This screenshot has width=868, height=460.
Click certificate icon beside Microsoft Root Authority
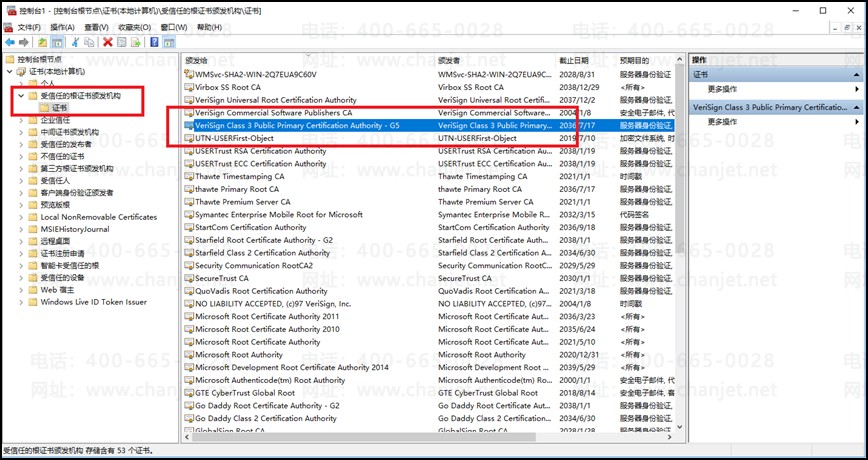pos(189,355)
